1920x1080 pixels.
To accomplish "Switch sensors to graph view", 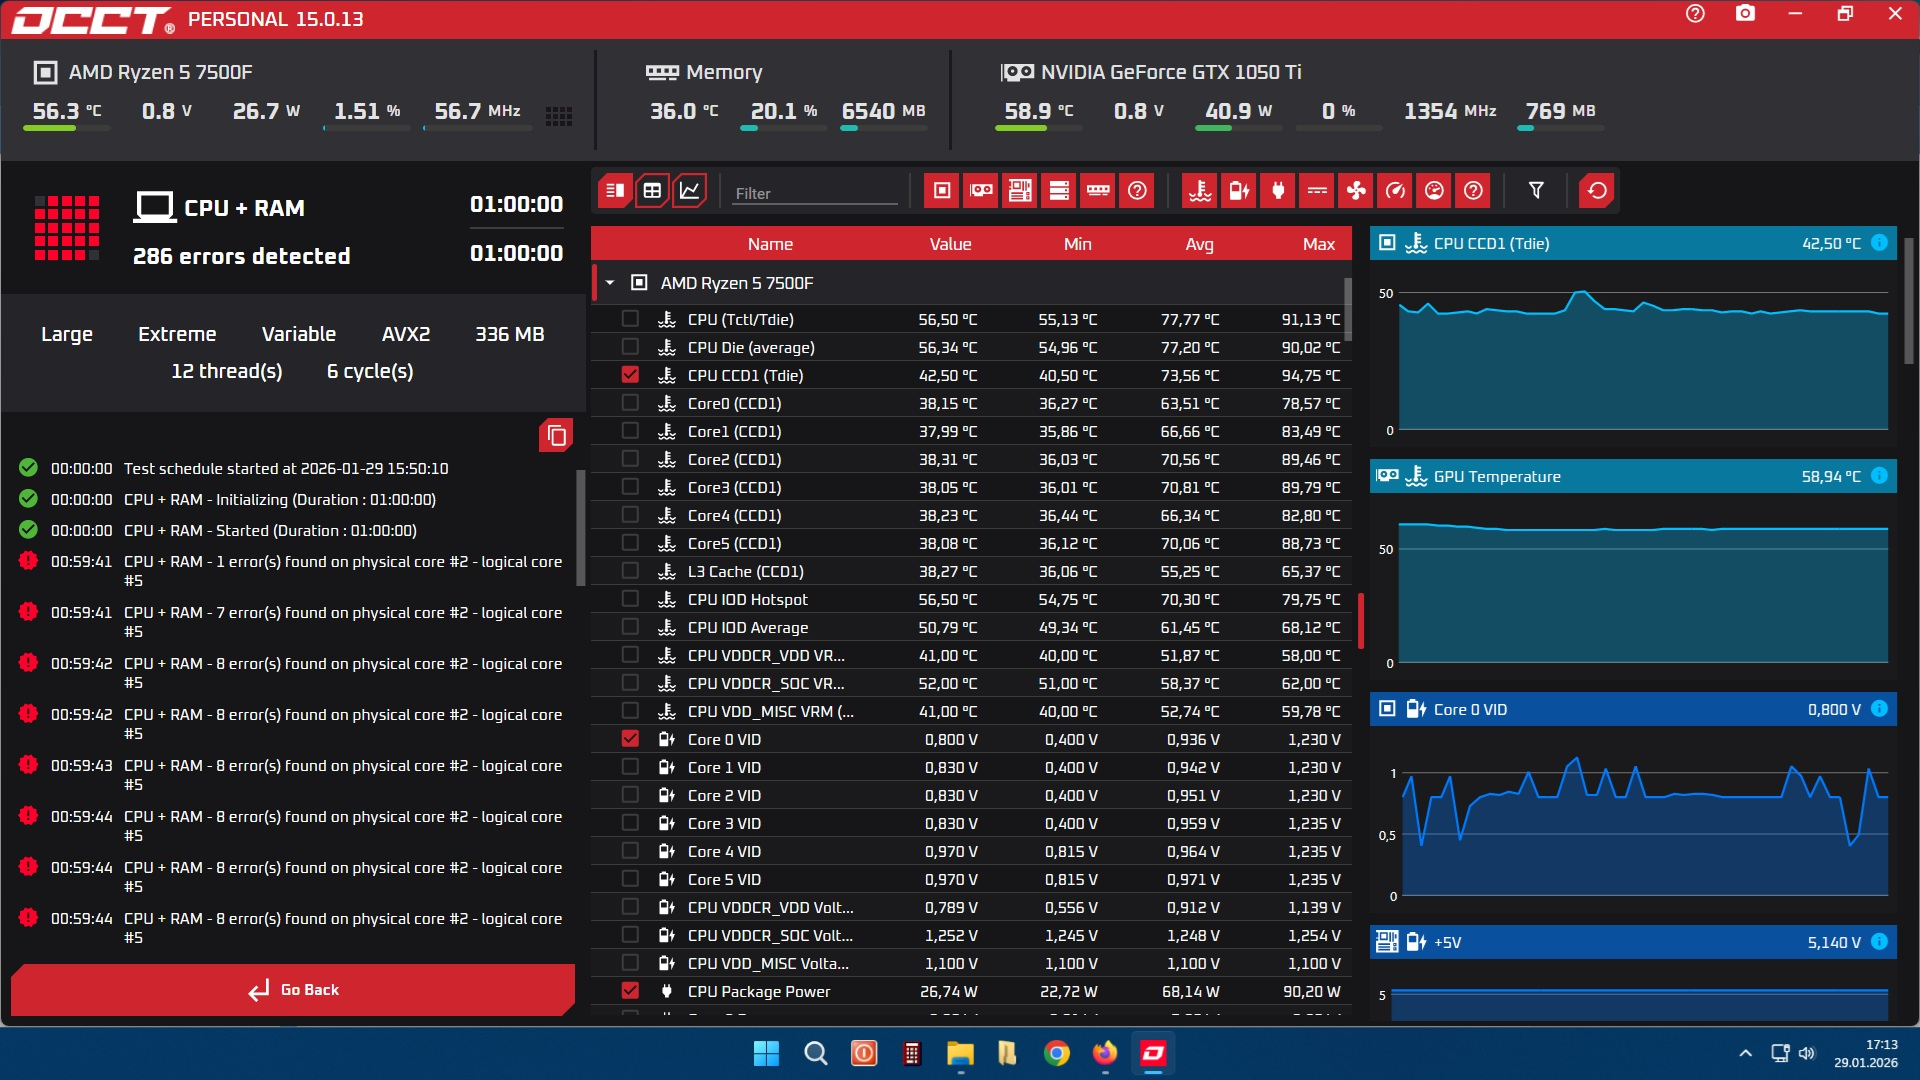I will point(690,190).
